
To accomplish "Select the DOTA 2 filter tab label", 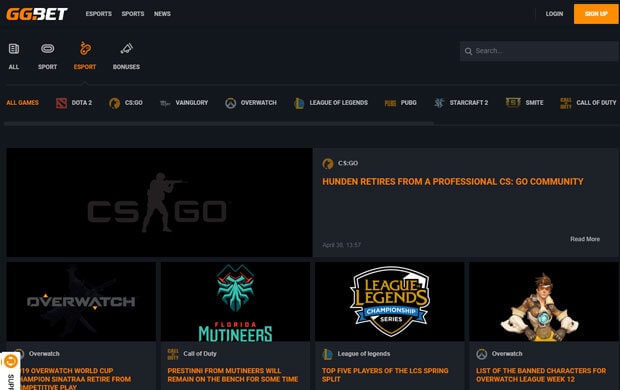I will click(82, 103).
